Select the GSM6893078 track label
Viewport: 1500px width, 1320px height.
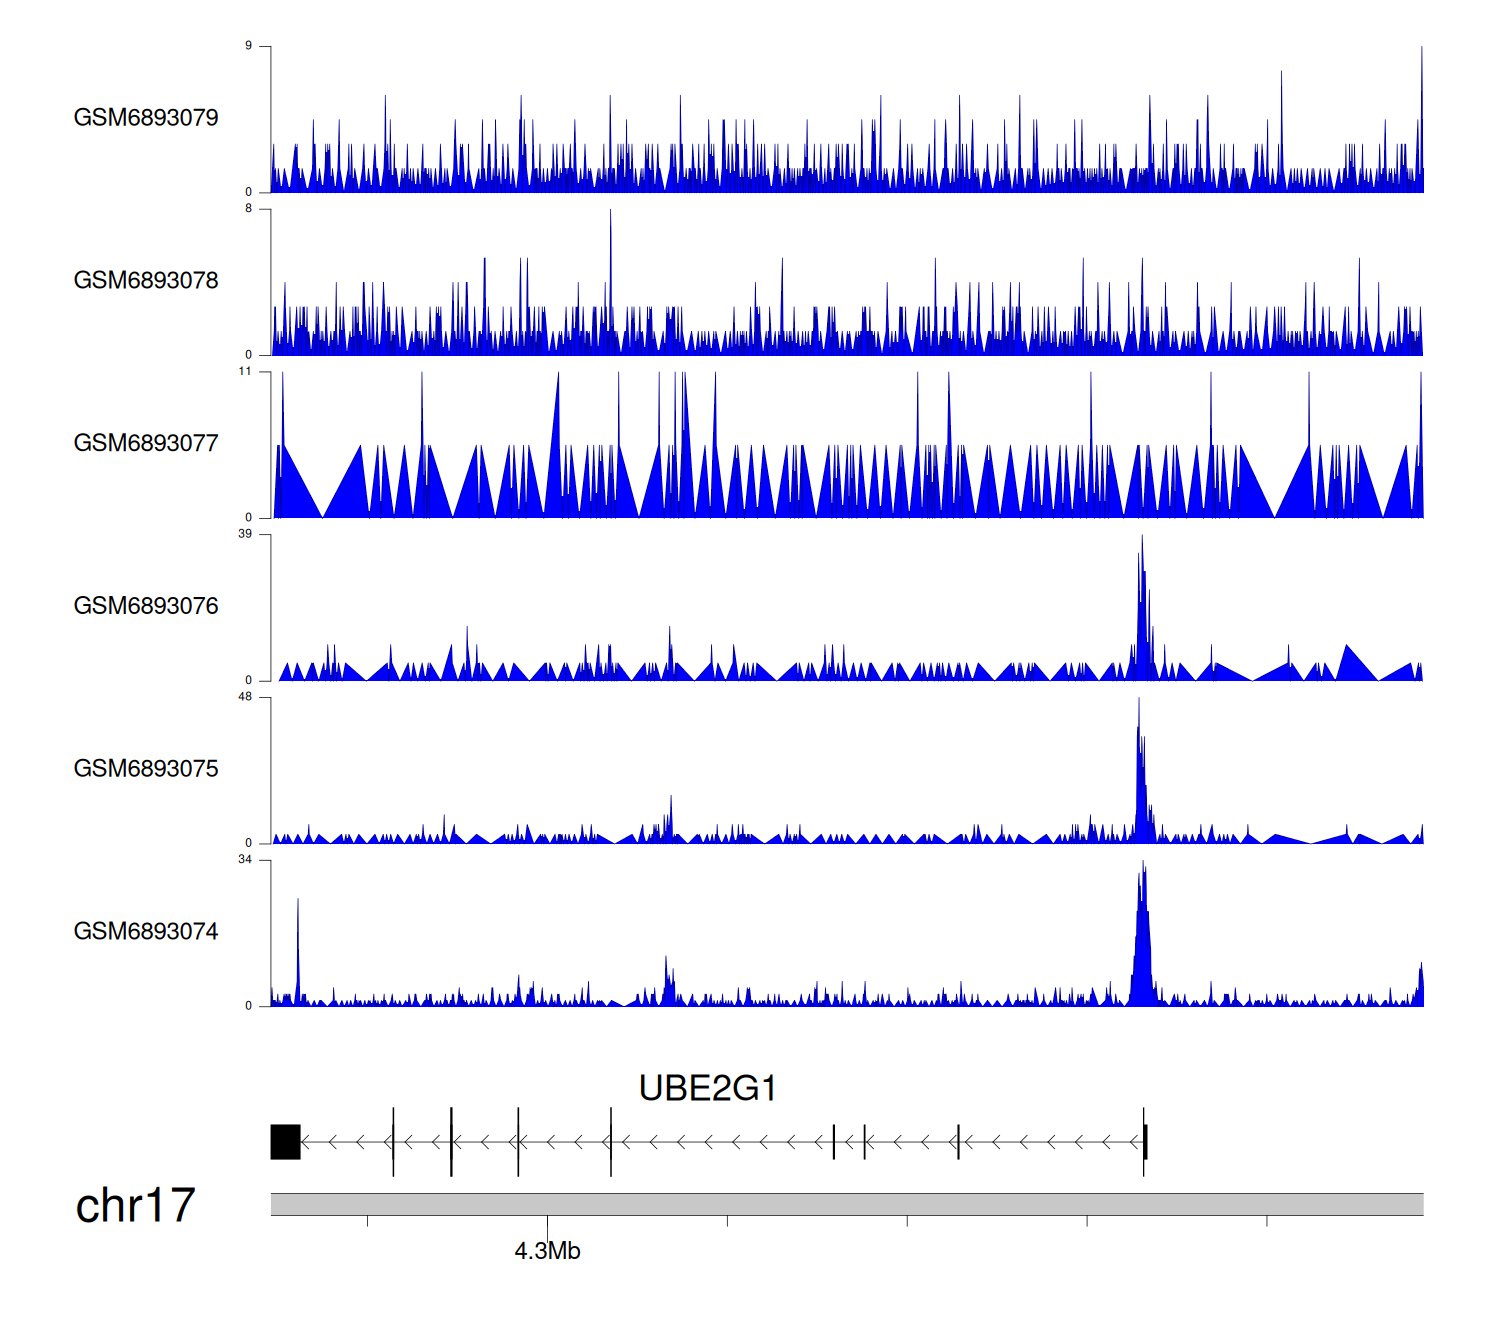pyautogui.click(x=146, y=281)
